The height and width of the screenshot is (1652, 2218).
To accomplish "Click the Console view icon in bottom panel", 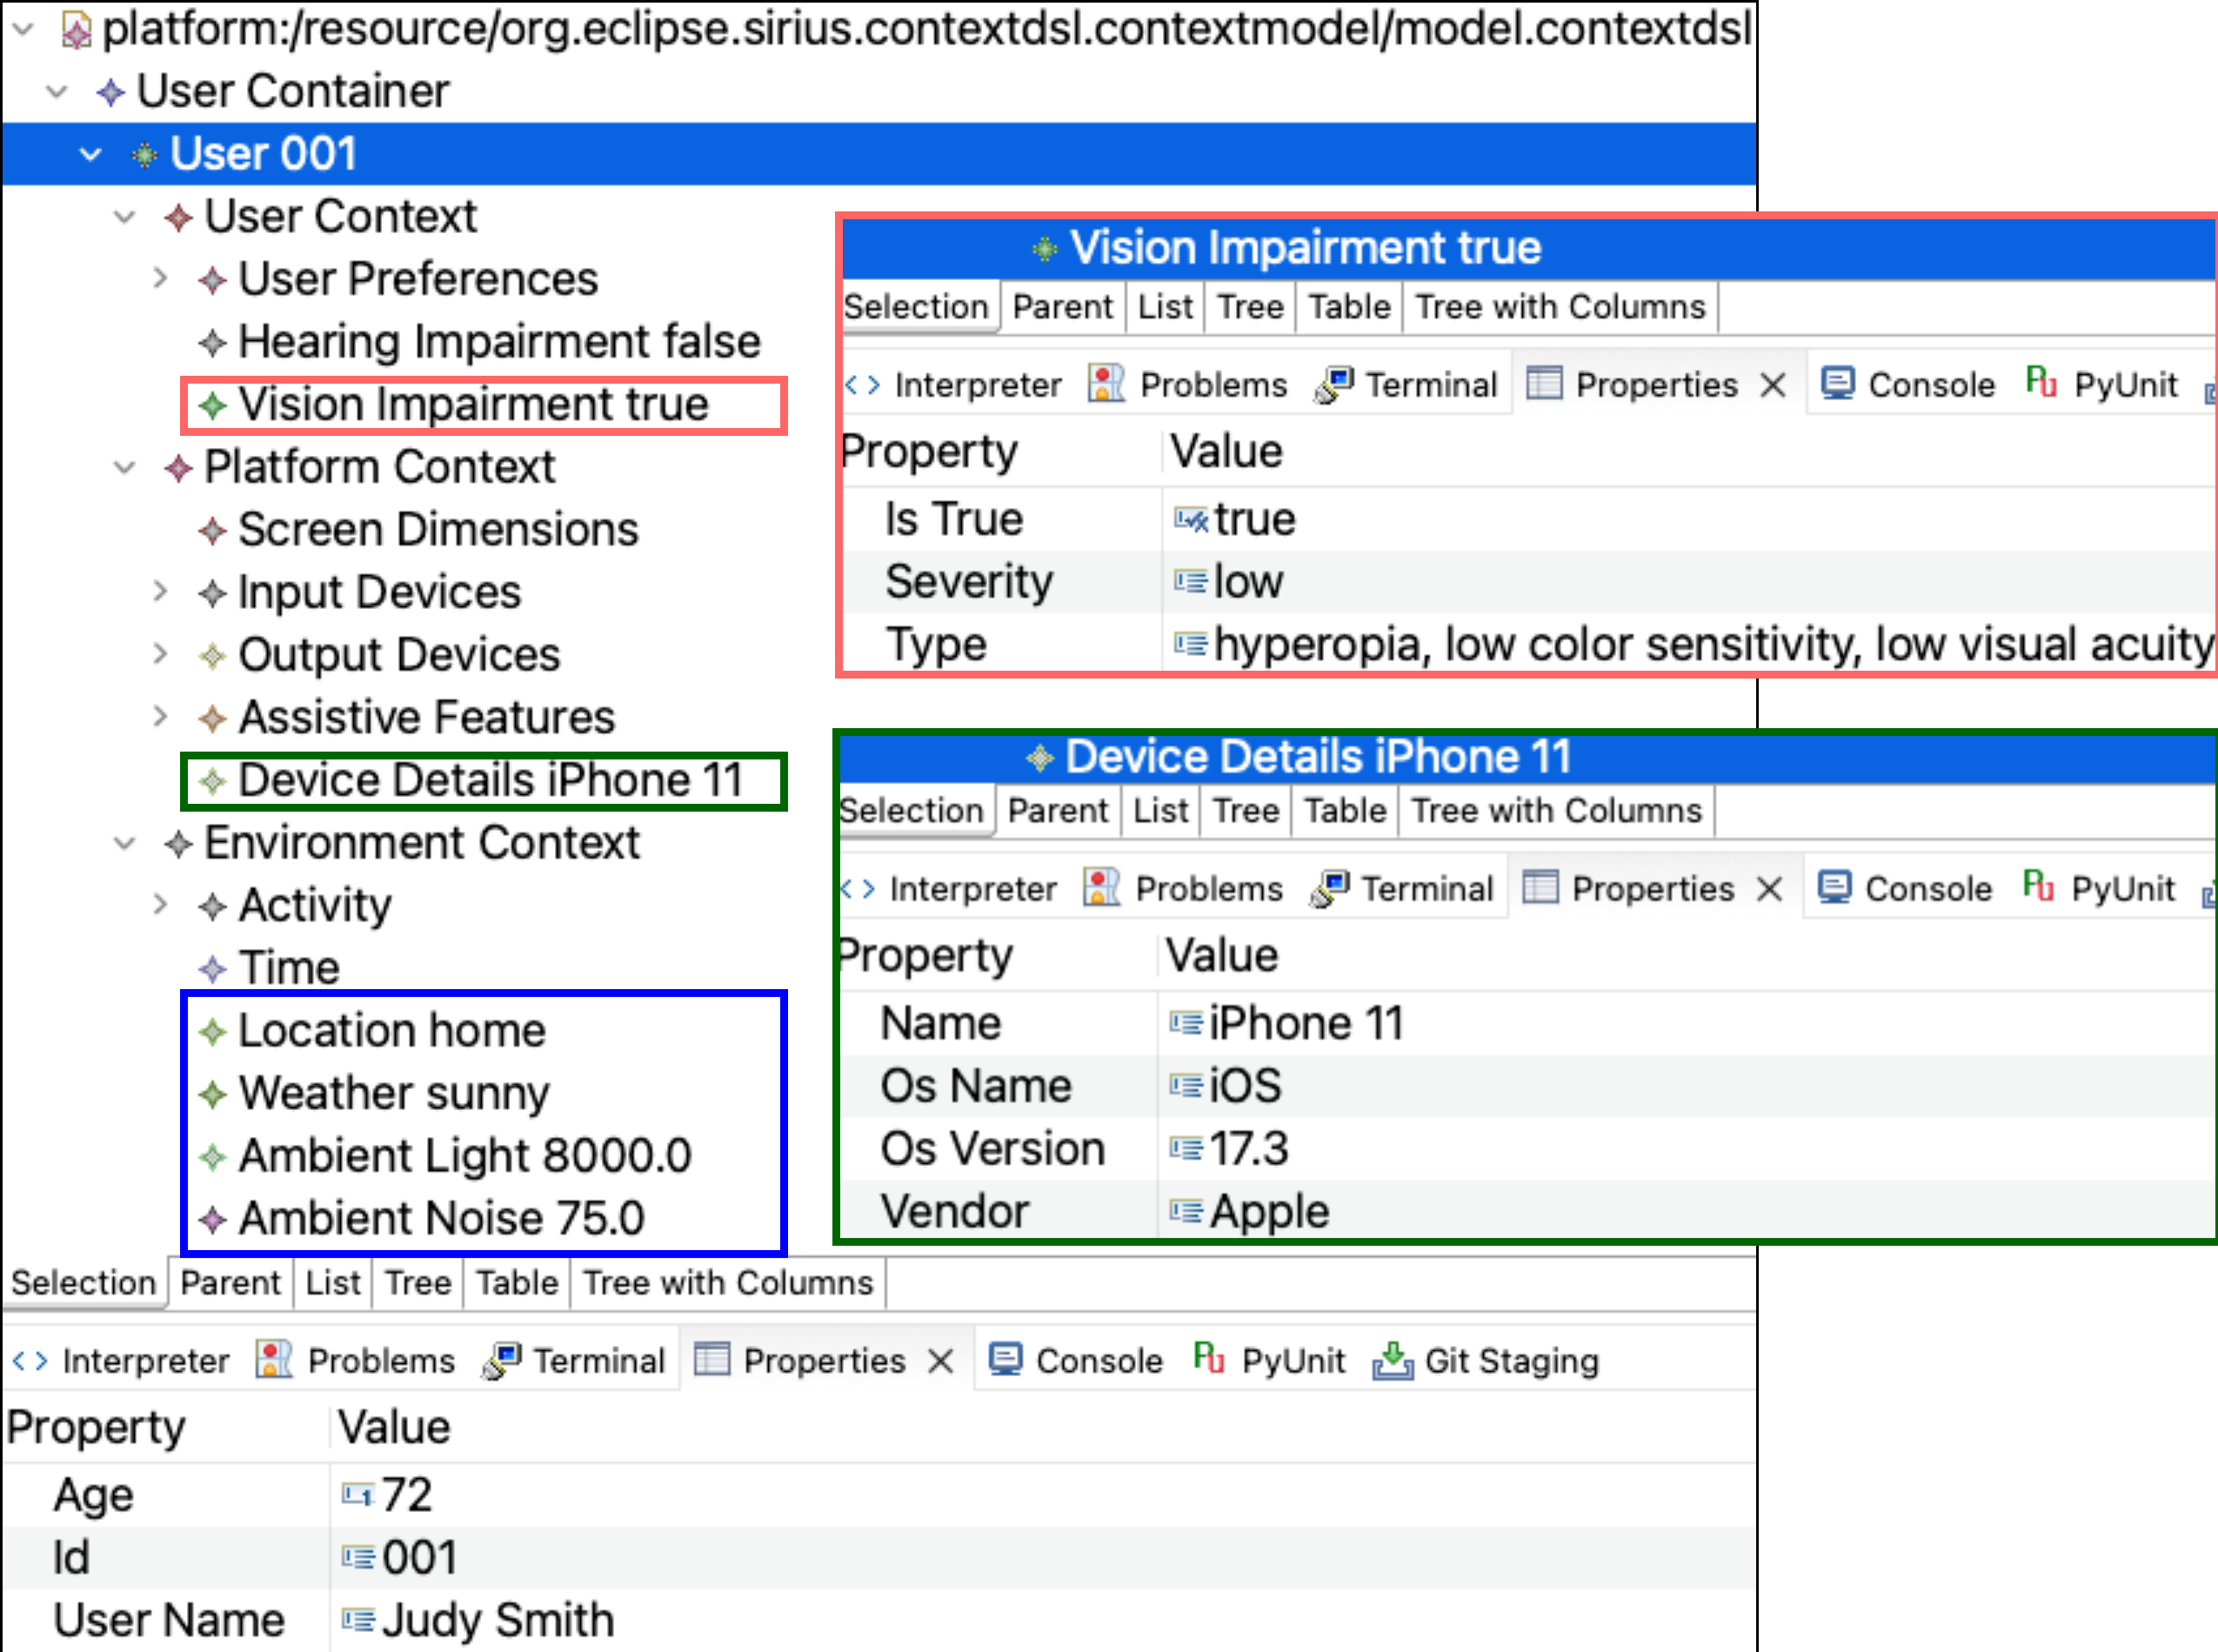I will [1005, 1360].
